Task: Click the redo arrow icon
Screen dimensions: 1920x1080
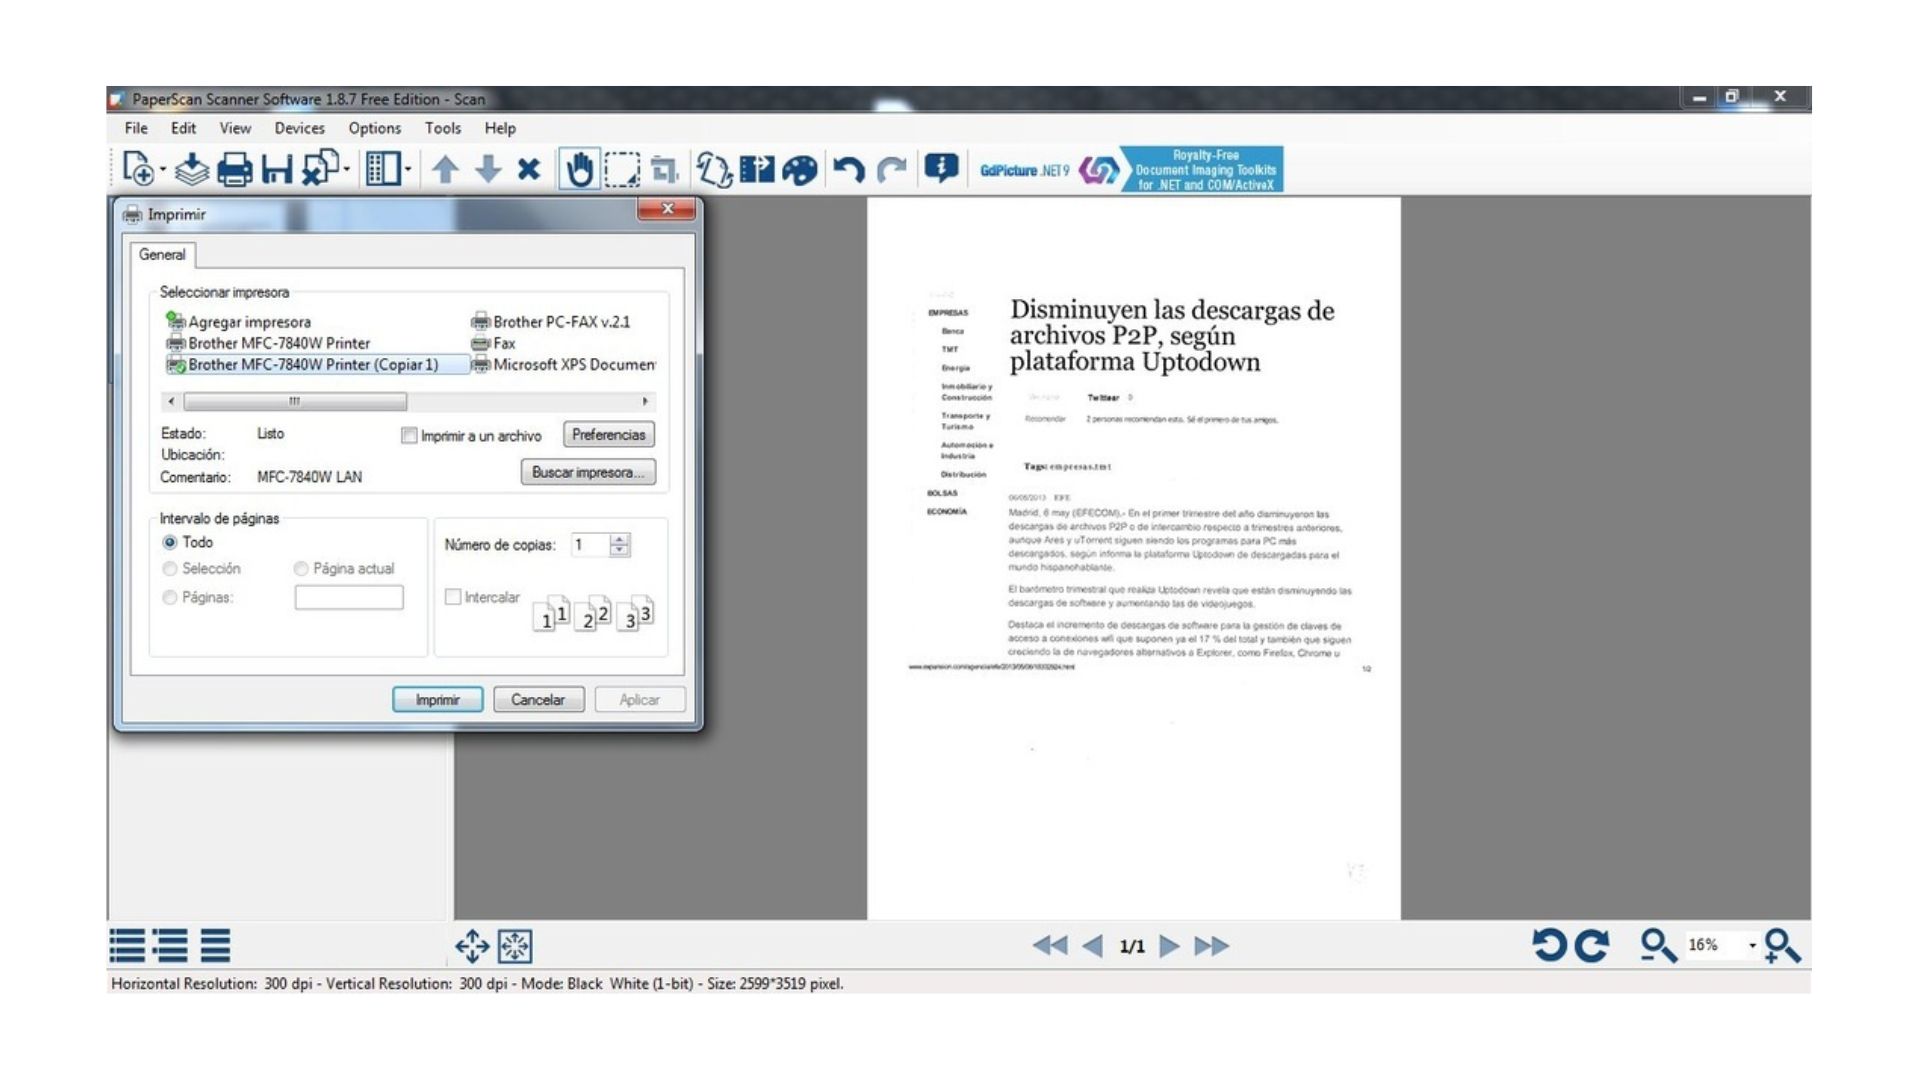Action: (x=891, y=170)
